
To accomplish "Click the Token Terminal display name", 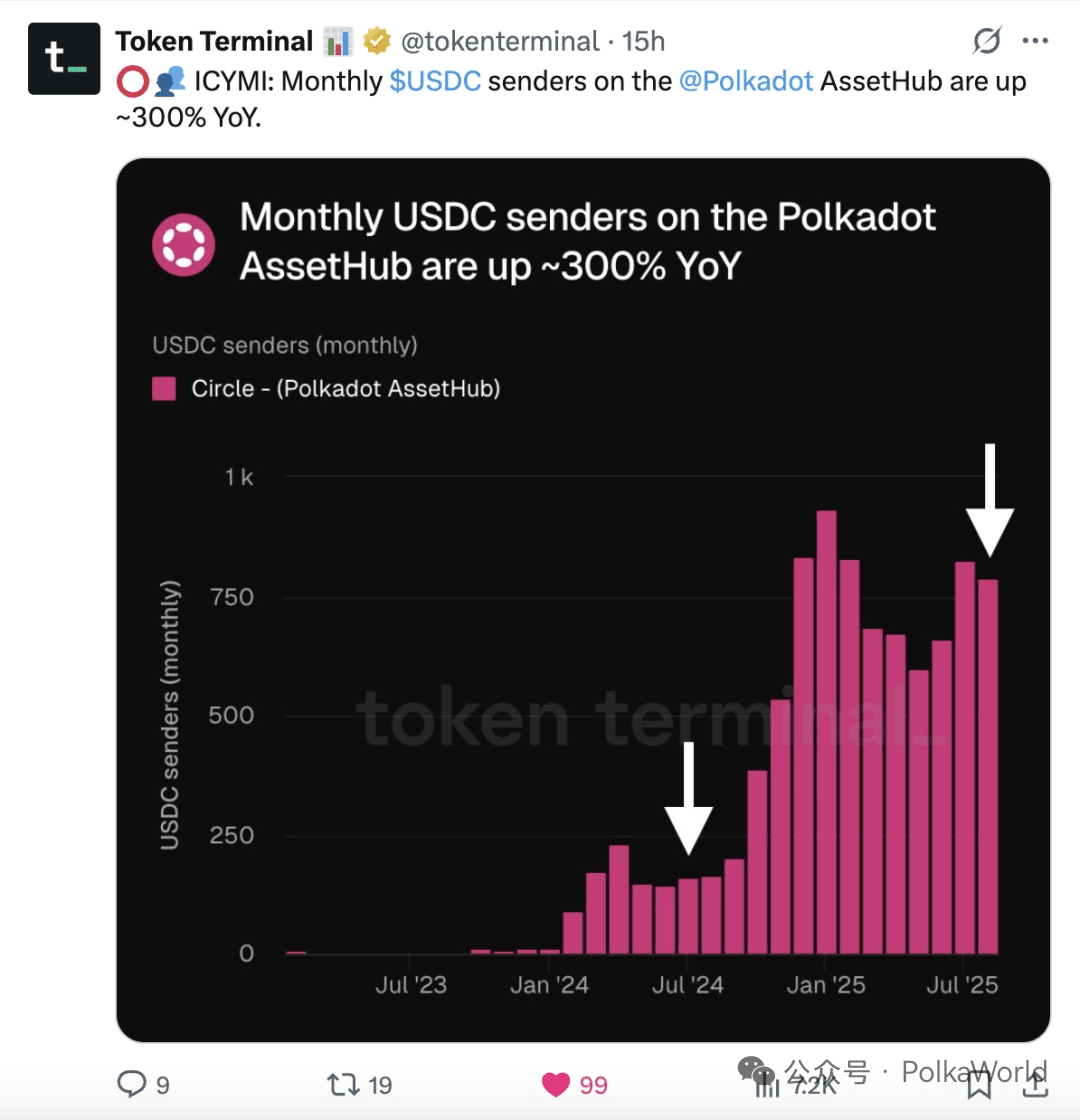I will click(x=214, y=41).
